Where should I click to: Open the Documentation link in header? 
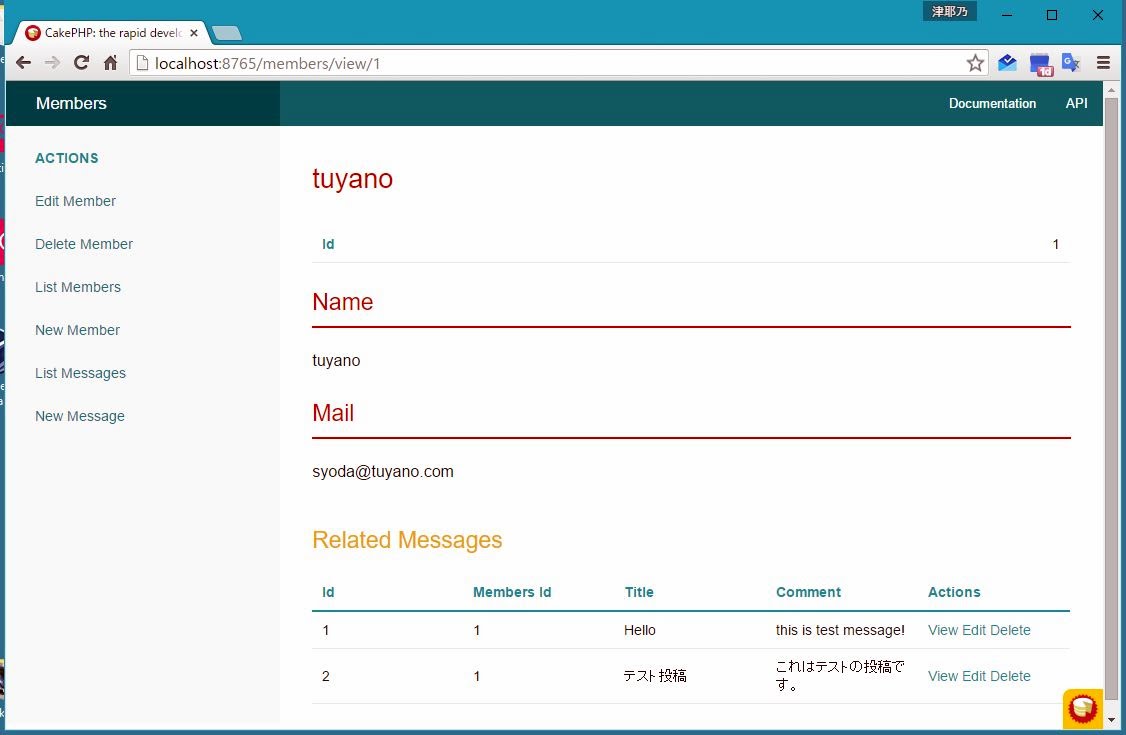pyautogui.click(x=992, y=103)
